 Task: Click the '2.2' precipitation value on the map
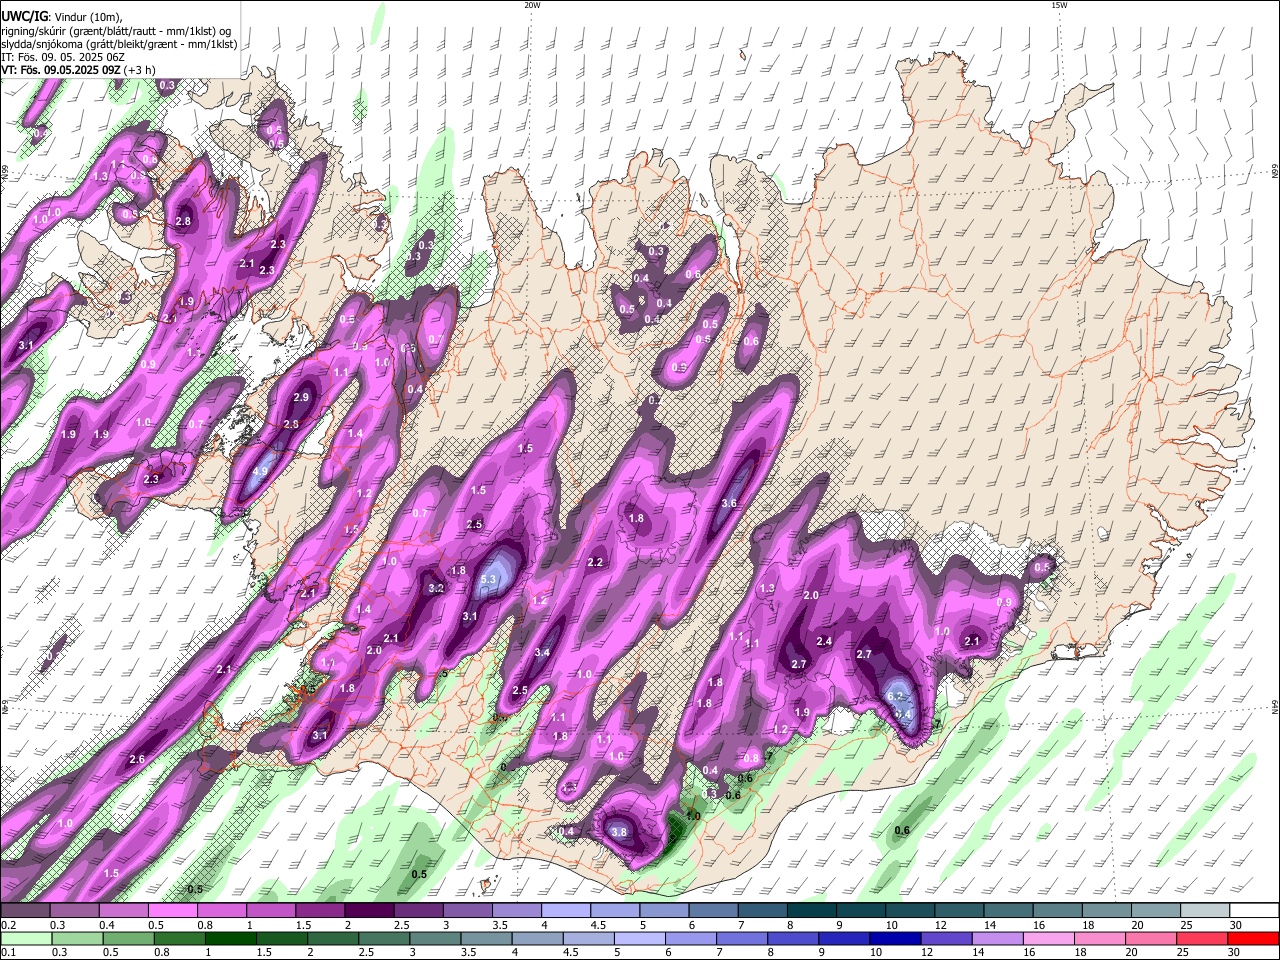point(595,562)
